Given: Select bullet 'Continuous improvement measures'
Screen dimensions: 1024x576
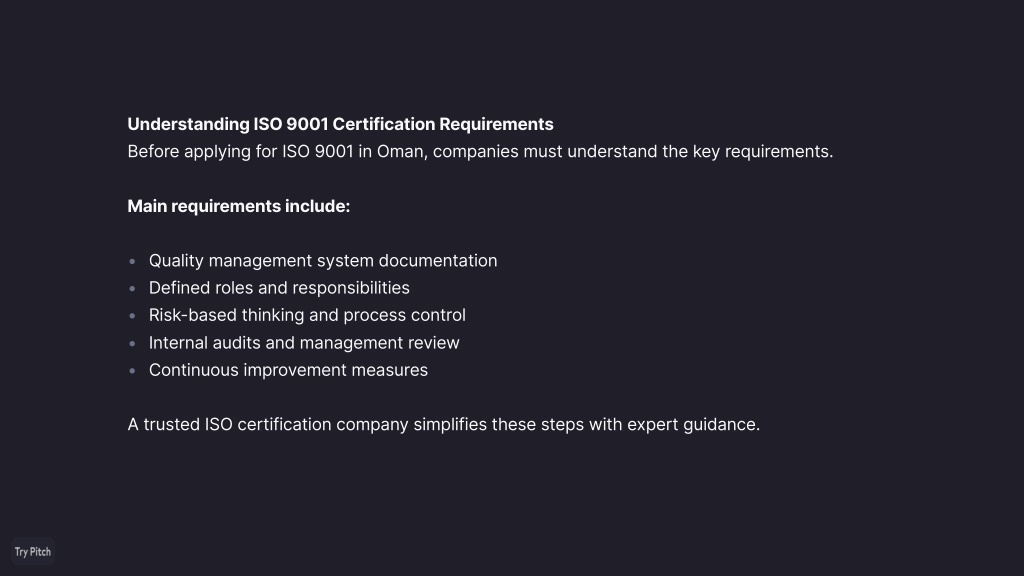Looking at the screenshot, I should (x=288, y=370).
